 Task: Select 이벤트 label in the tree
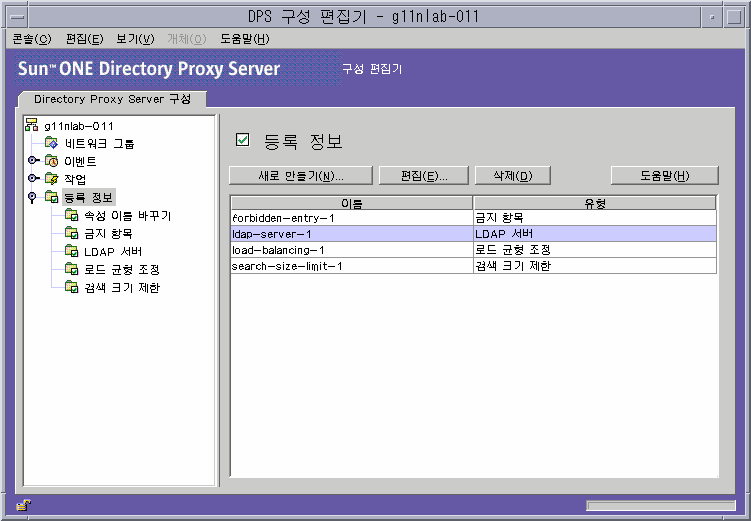pos(80,161)
